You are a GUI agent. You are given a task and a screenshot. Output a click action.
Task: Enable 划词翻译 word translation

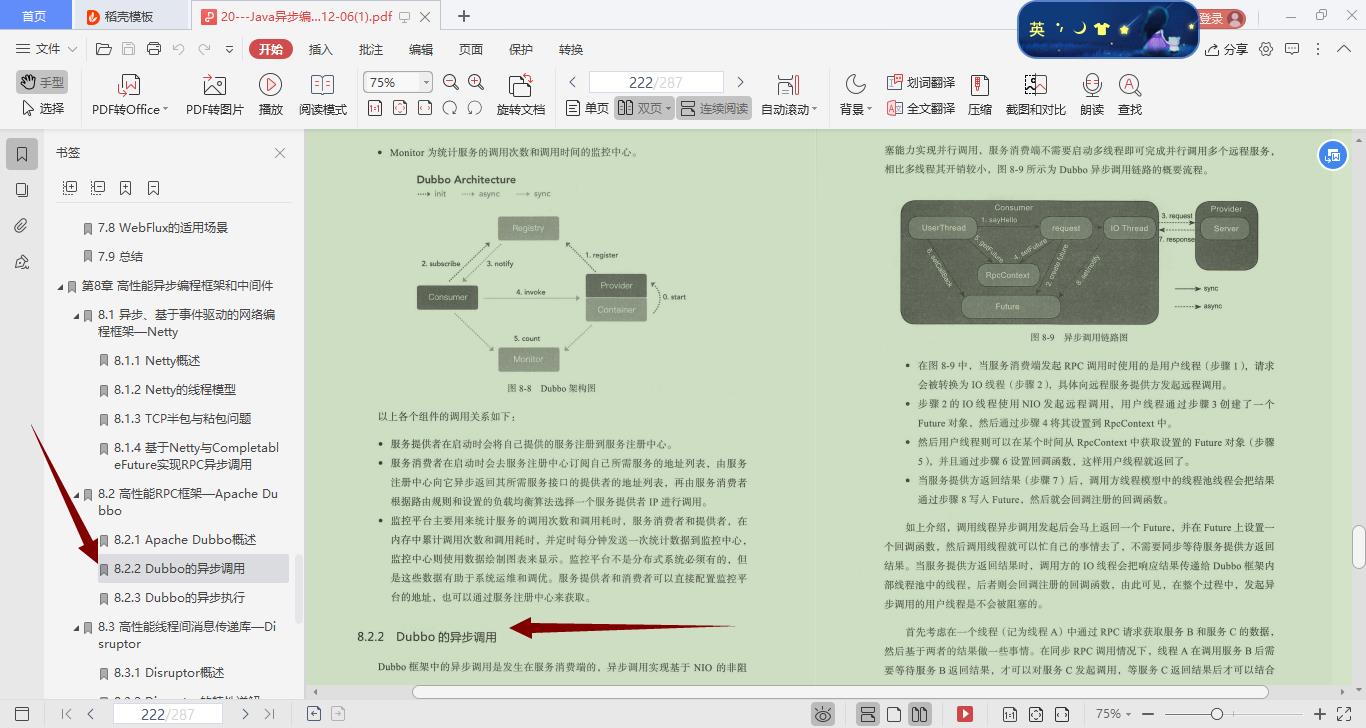921,83
